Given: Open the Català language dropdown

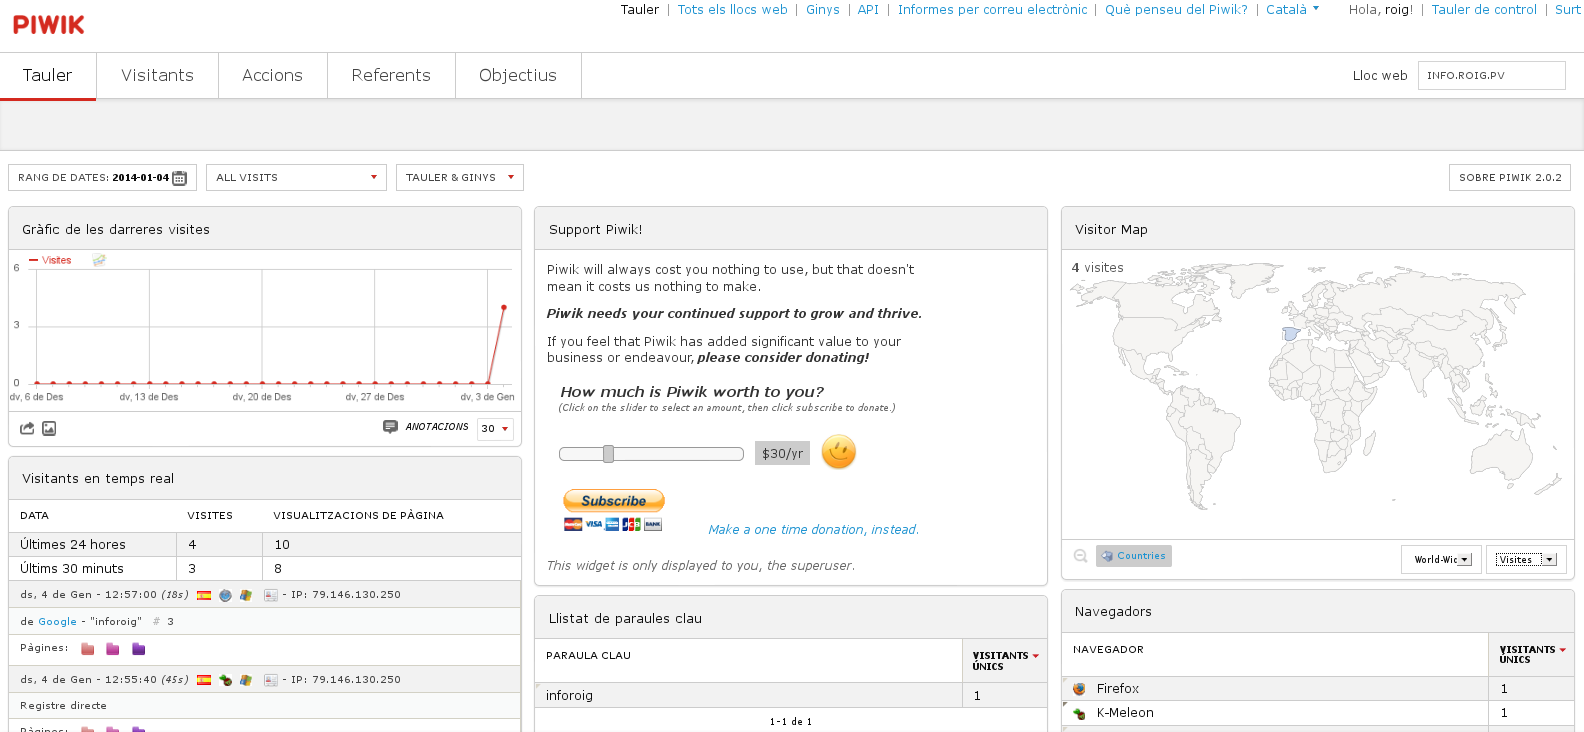Looking at the screenshot, I should point(1293,10).
